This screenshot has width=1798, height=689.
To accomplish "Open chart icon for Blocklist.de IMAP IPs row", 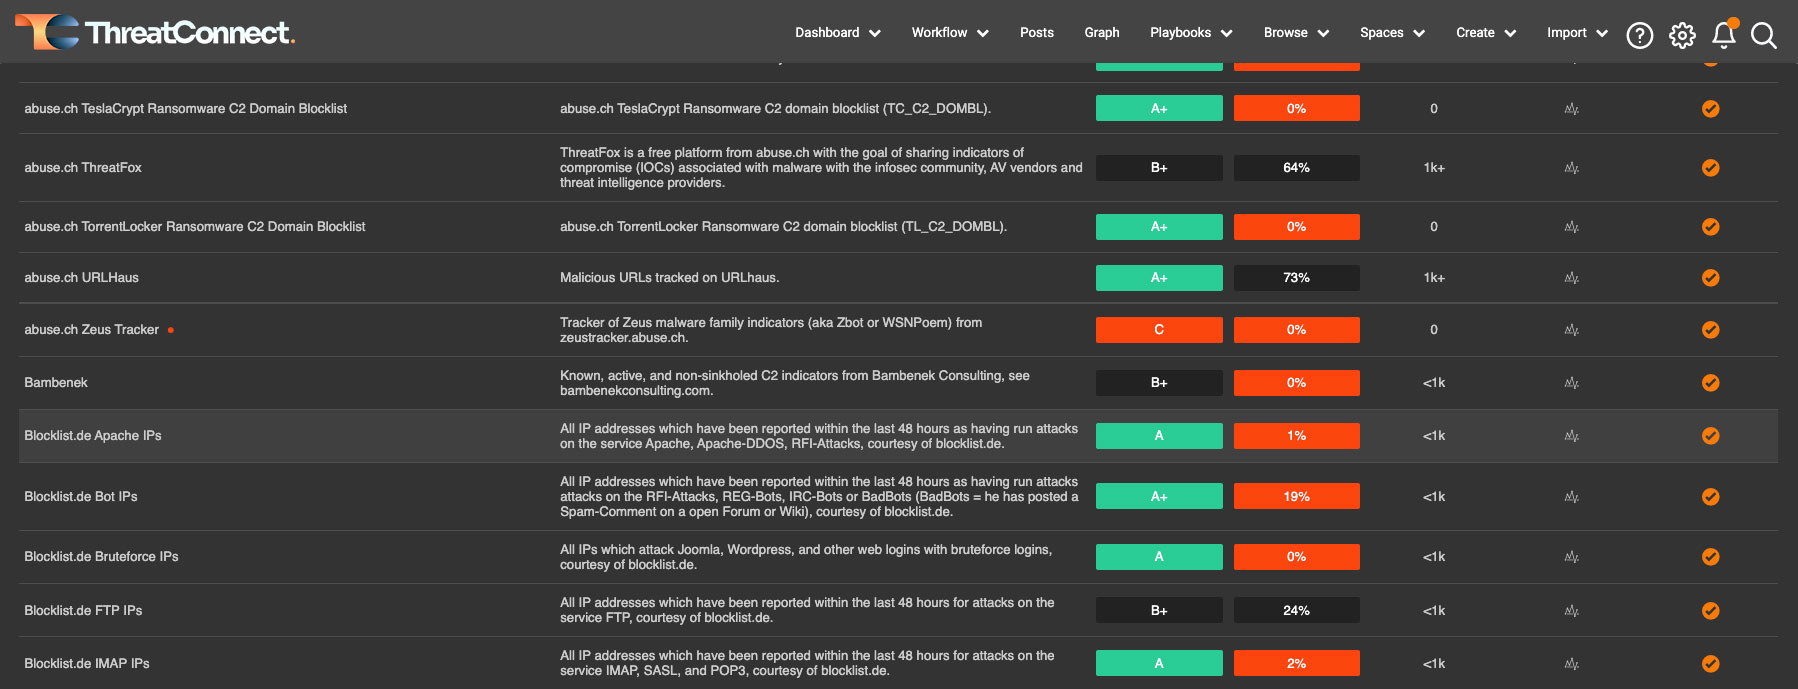I will pyautogui.click(x=1572, y=664).
